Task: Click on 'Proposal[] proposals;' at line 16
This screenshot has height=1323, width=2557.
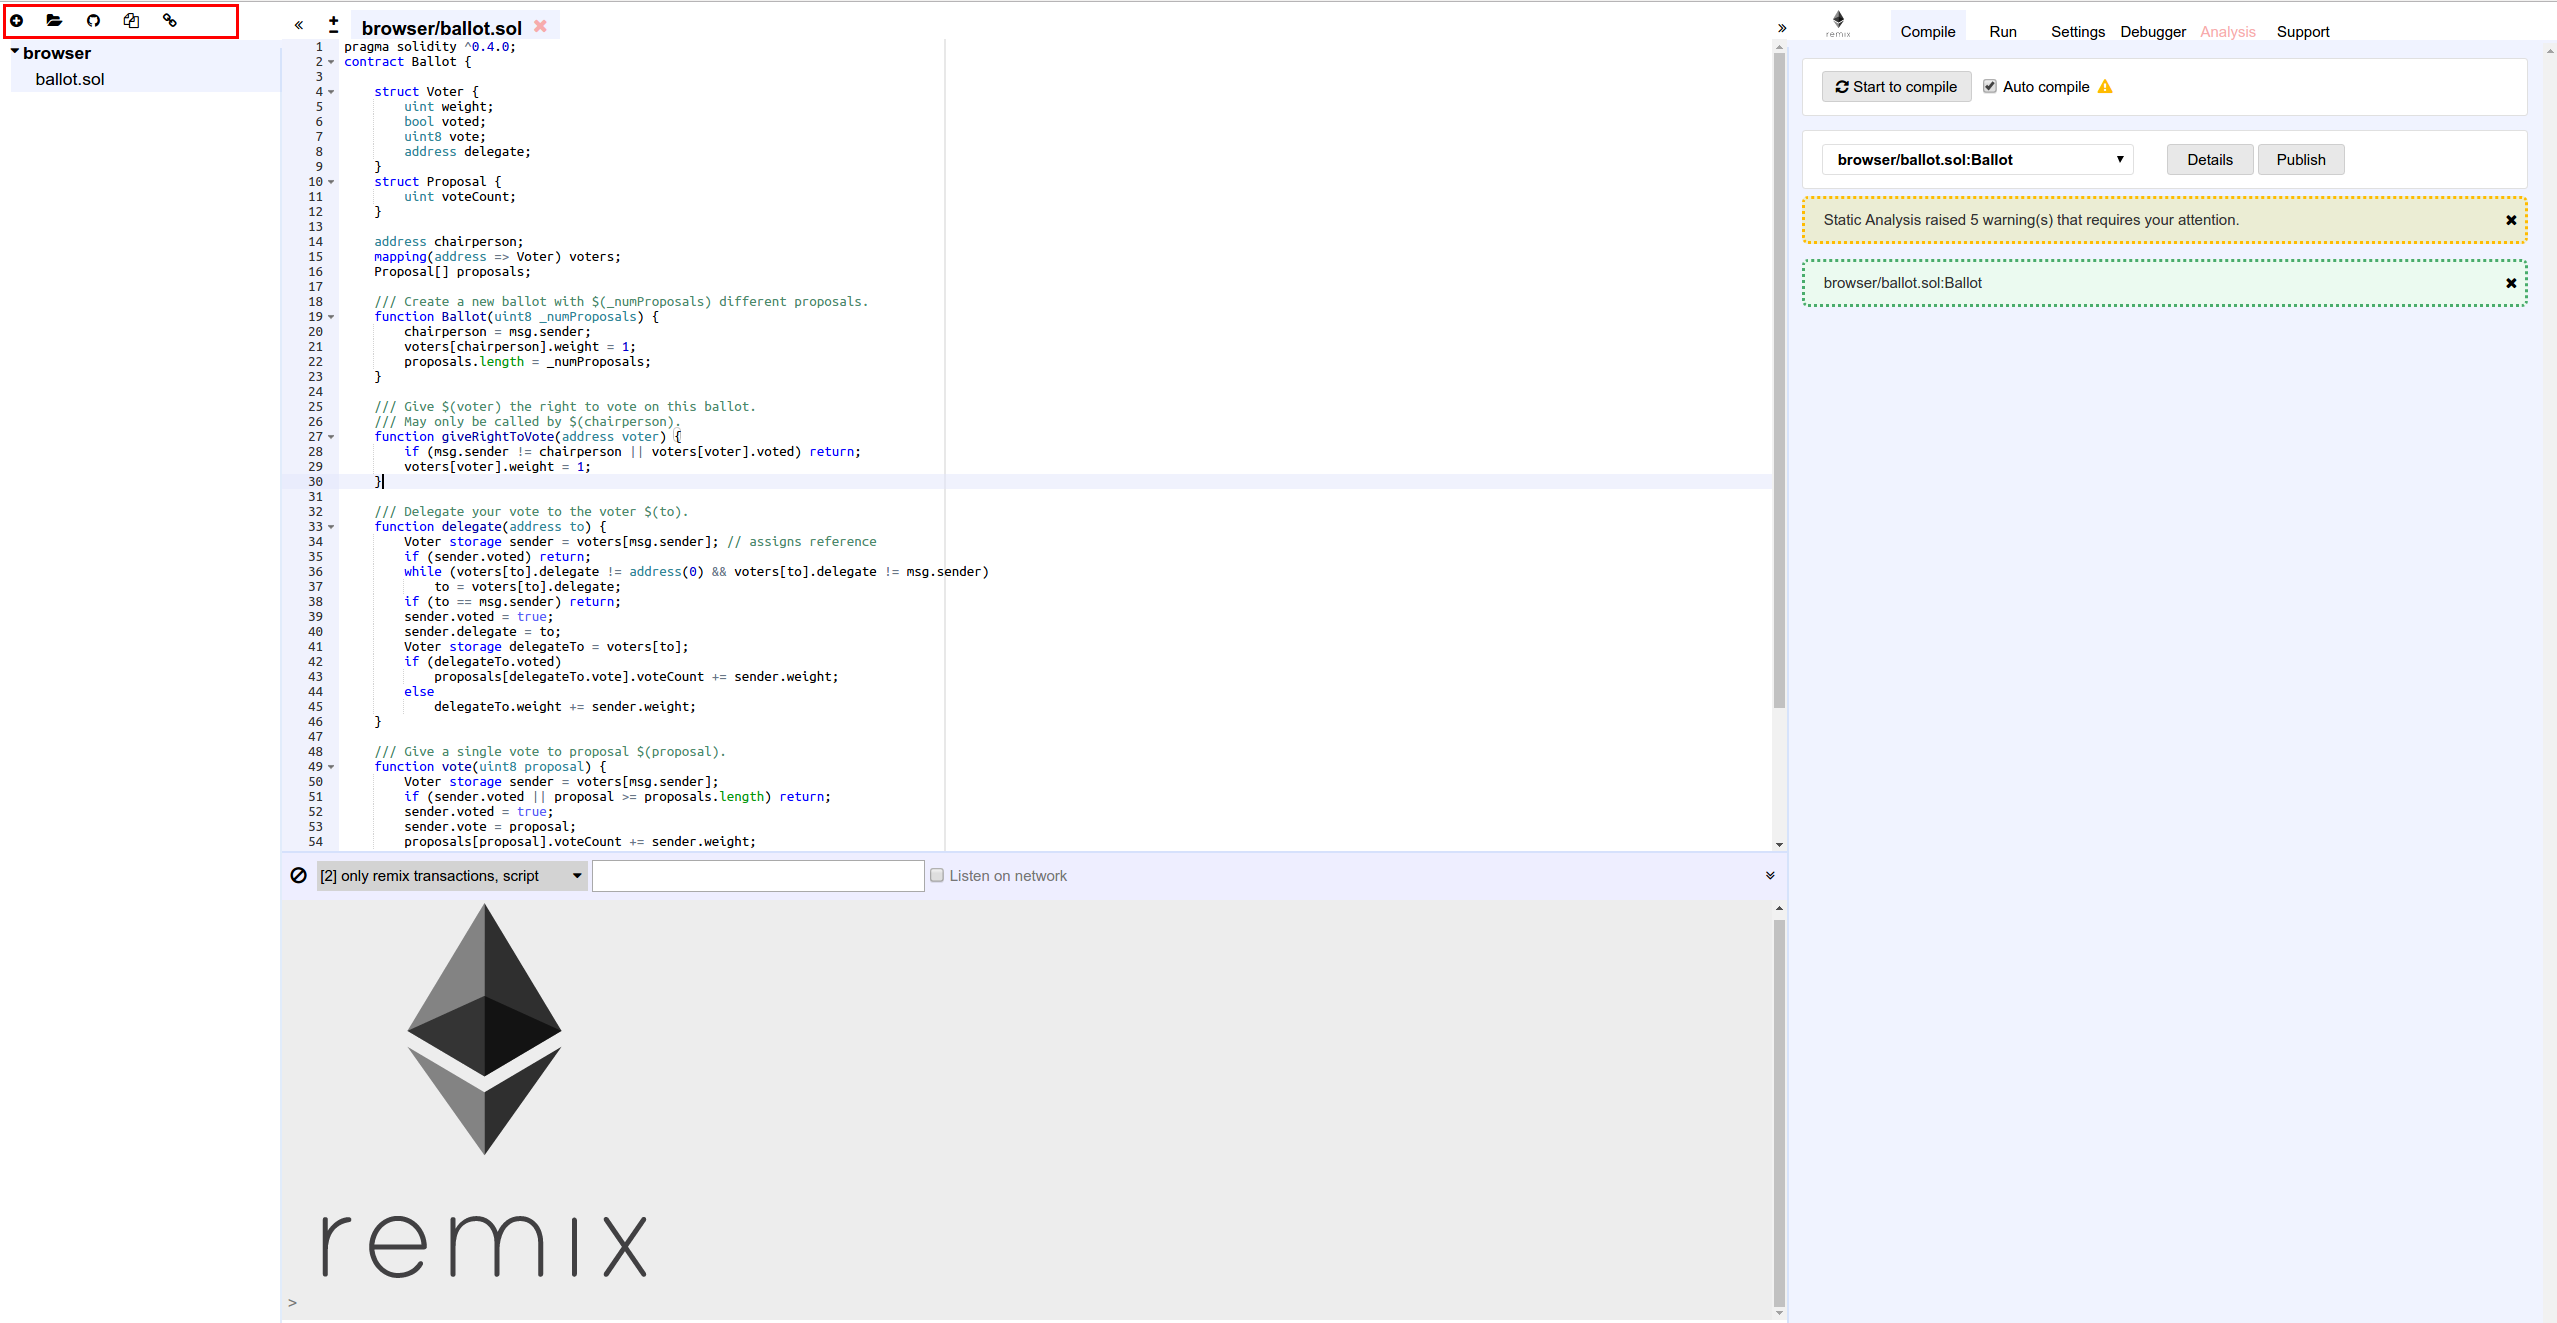Action: (452, 272)
